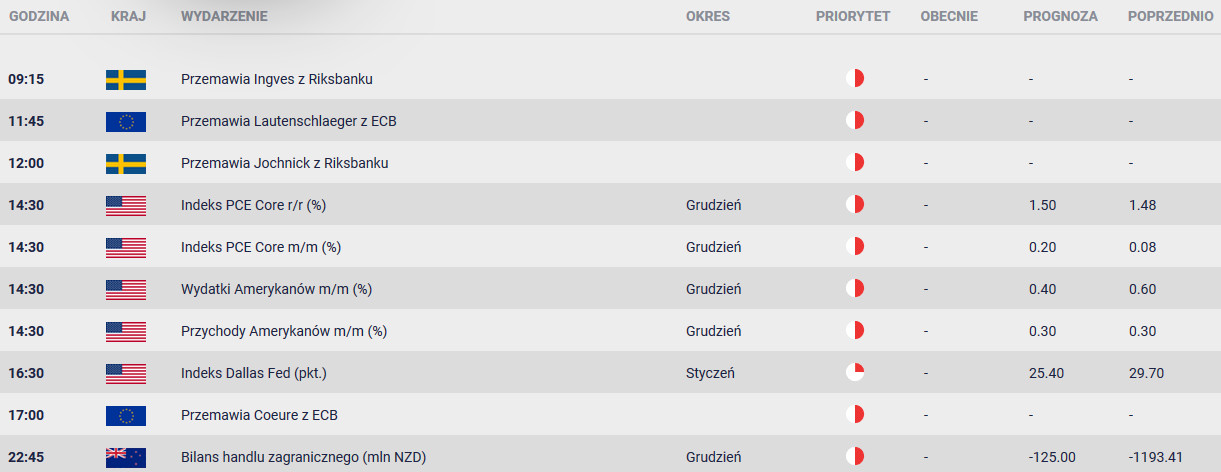Click the PRIORYTET column header

point(853,17)
